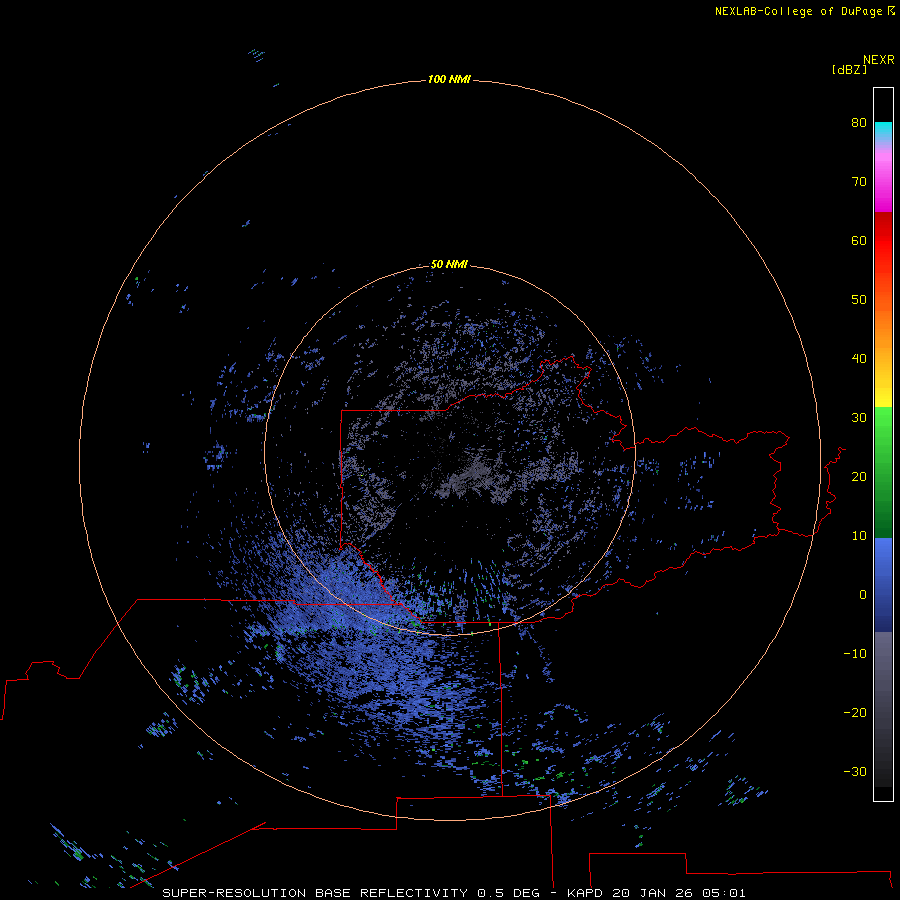This screenshot has width=900, height=900.
Task: Click the 0 value on the dBZ scale
Action: tap(863, 595)
